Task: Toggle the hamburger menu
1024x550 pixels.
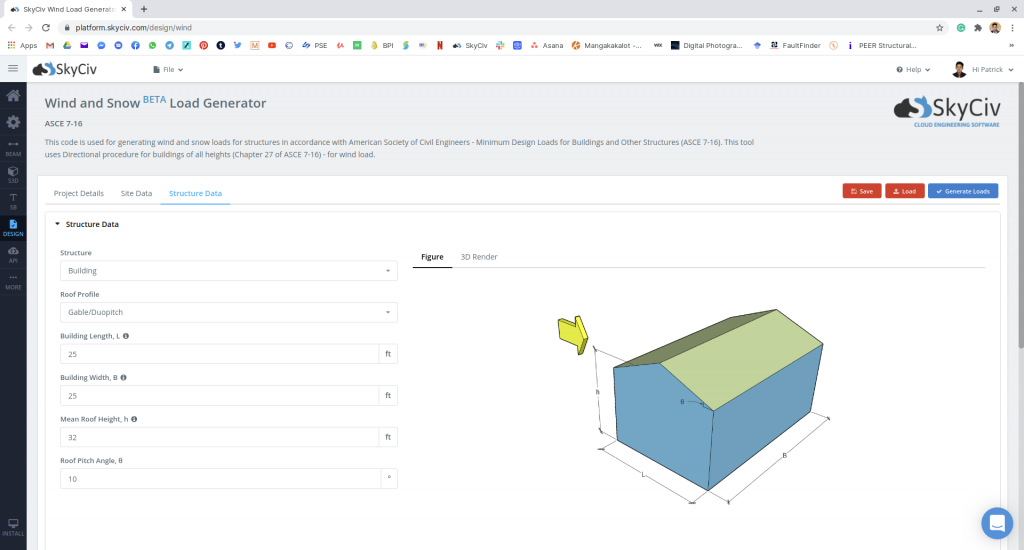Action: tap(13, 69)
